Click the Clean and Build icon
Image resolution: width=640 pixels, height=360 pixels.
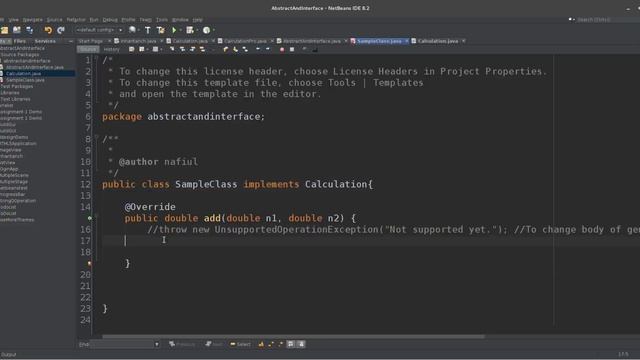point(160,30)
